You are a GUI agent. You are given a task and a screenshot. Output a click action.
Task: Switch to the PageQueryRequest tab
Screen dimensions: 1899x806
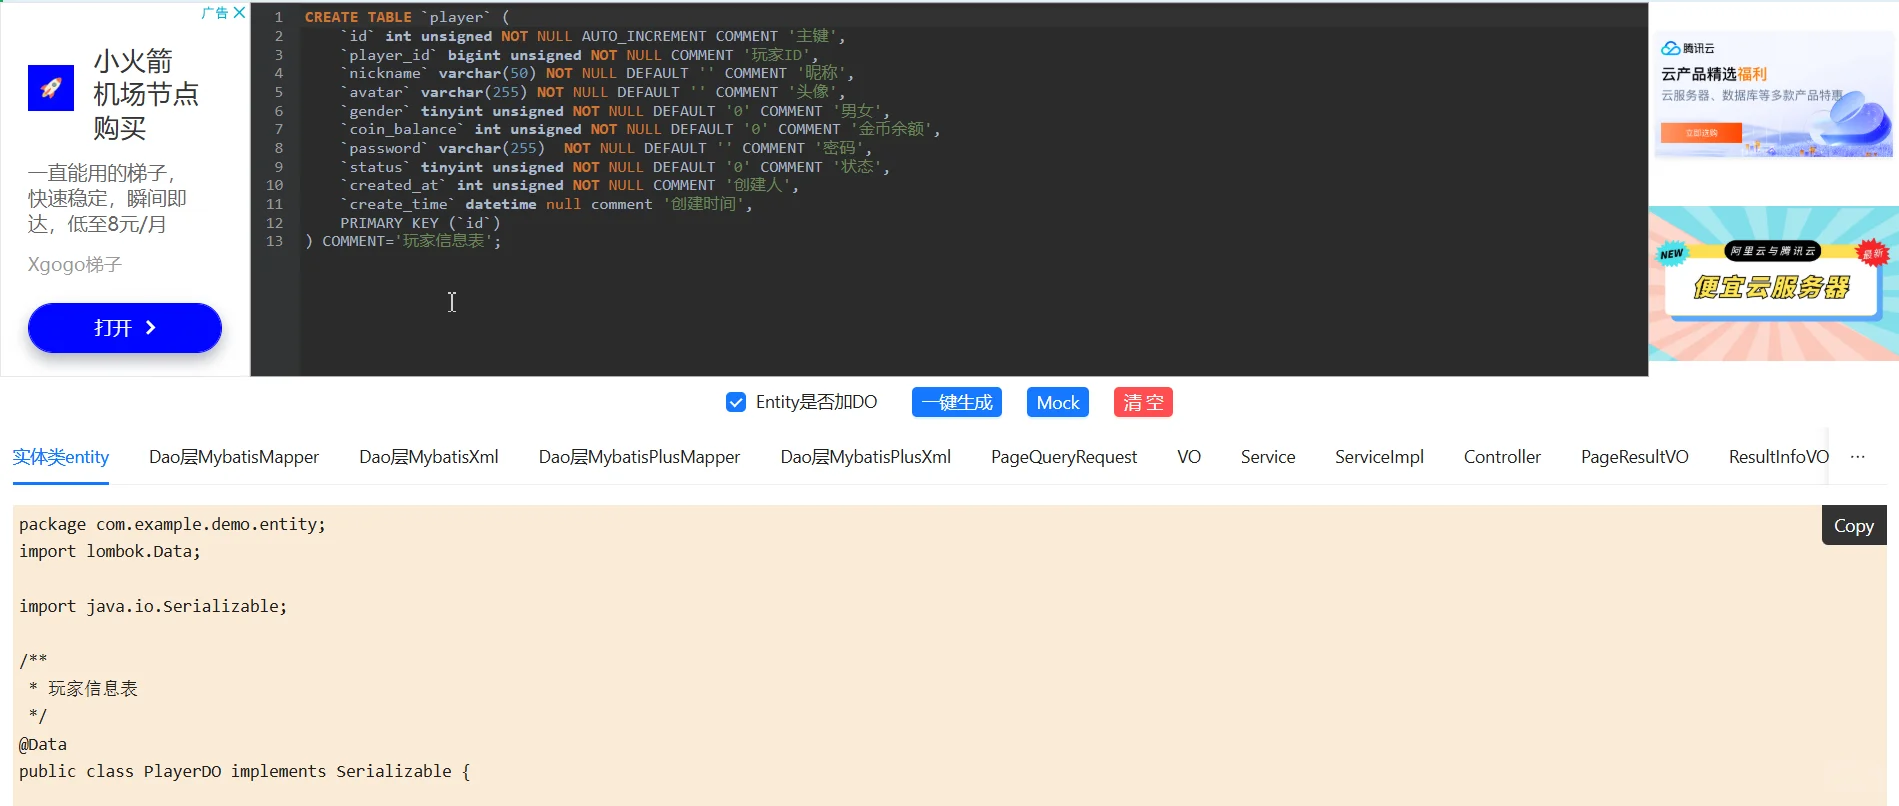click(1064, 457)
